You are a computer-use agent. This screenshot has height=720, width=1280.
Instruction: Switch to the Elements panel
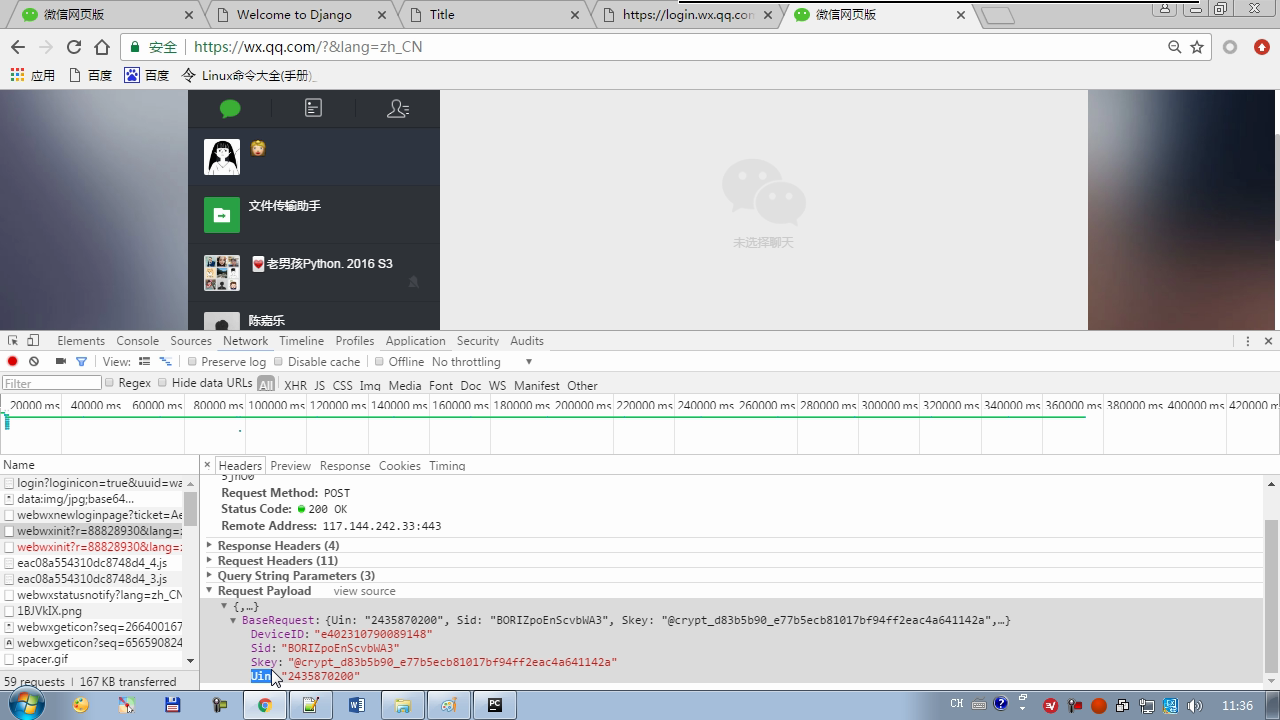81,341
